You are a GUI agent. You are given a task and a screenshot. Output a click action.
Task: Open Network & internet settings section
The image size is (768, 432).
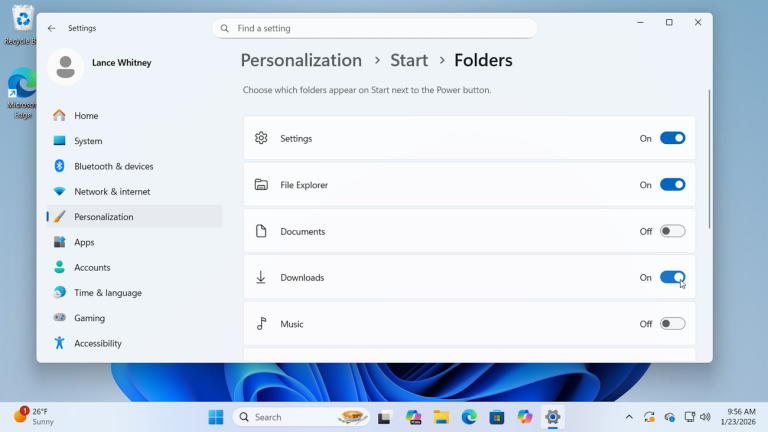pos(112,192)
